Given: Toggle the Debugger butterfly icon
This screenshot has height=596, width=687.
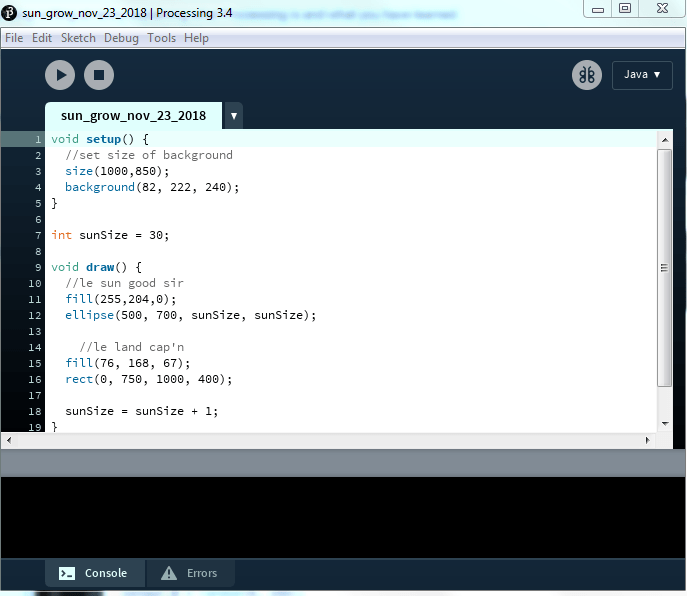Looking at the screenshot, I should pyautogui.click(x=587, y=75).
